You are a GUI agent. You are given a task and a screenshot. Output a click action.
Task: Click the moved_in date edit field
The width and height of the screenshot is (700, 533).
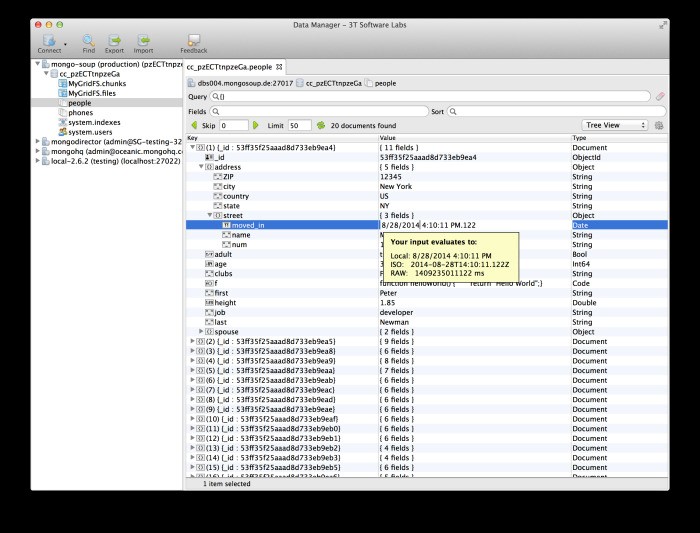pyautogui.click(x=475, y=225)
